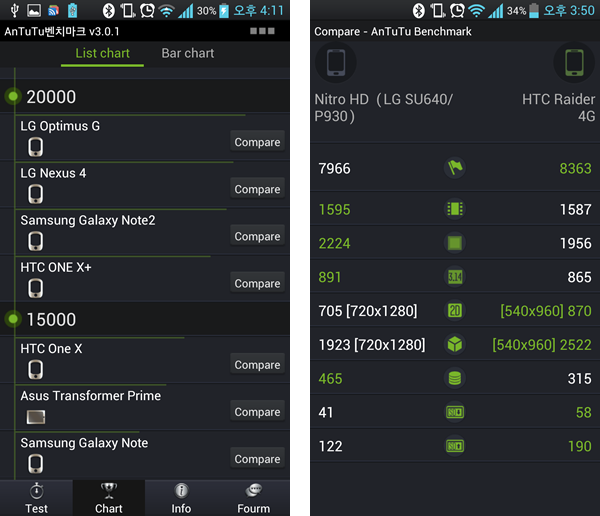This screenshot has width=600, height=516.
Task: Switch to the List chart tab
Action: 102,54
